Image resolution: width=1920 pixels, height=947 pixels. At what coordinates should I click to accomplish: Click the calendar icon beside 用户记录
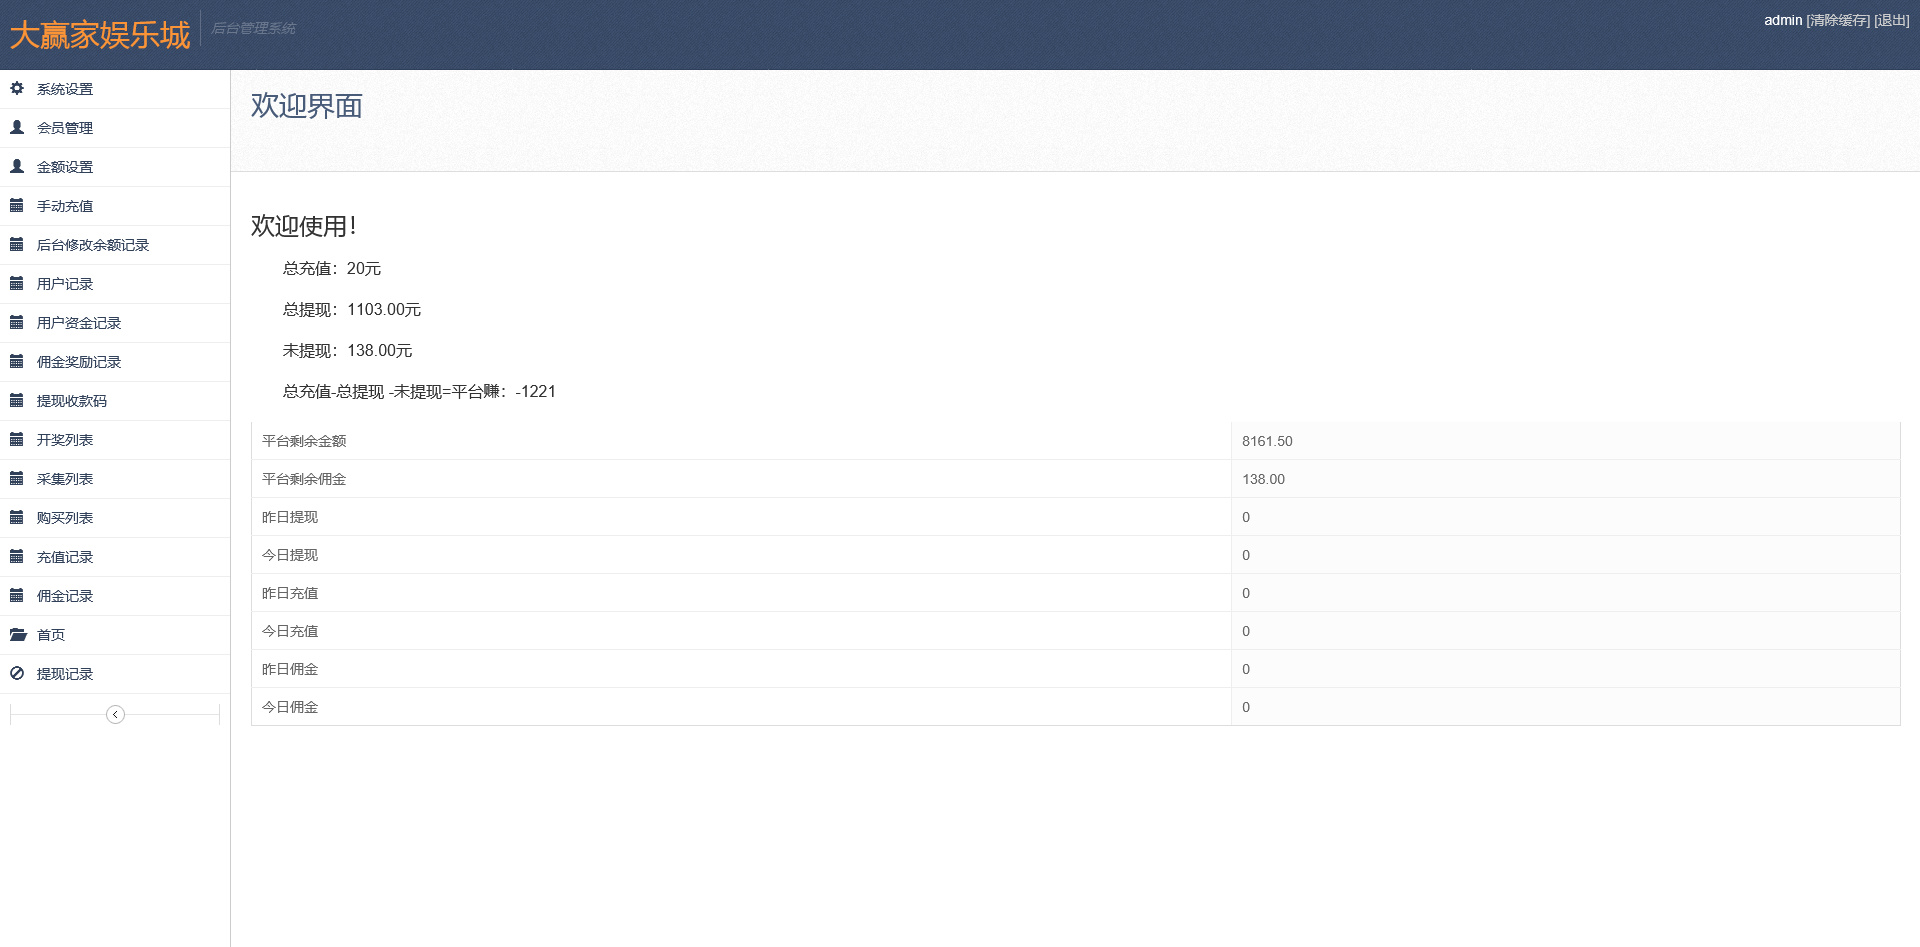(x=17, y=284)
